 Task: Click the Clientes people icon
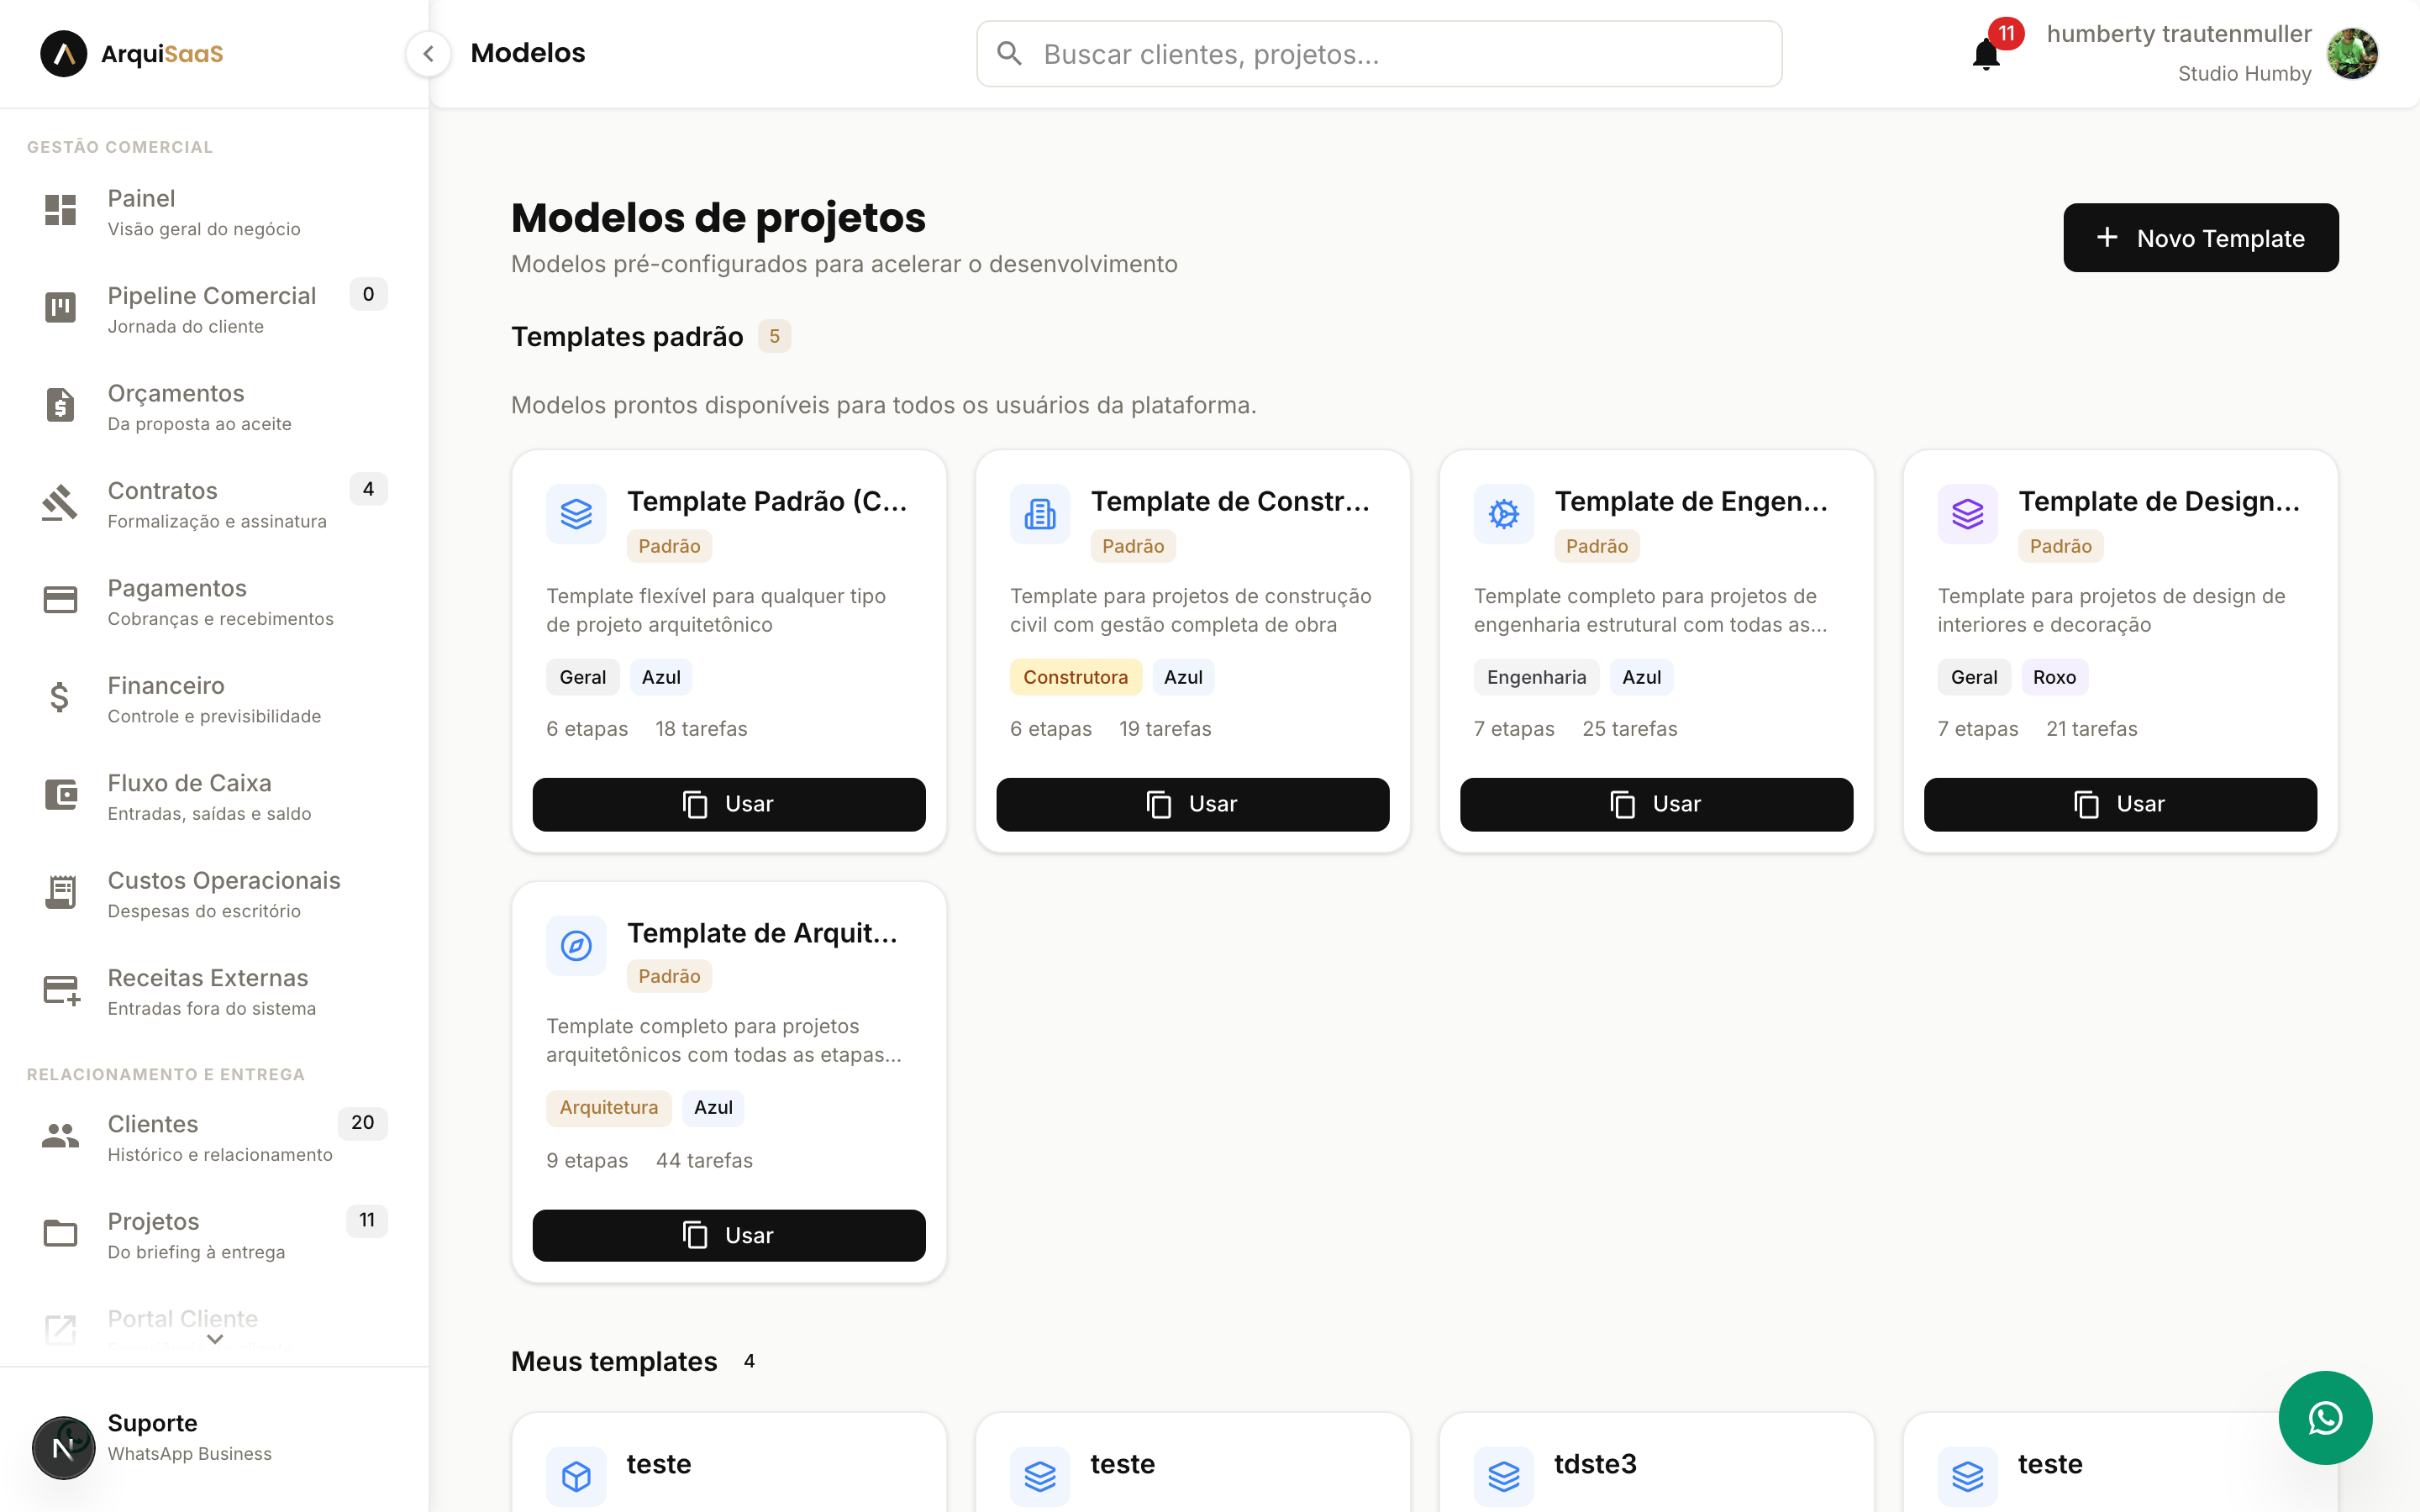pos(60,1135)
